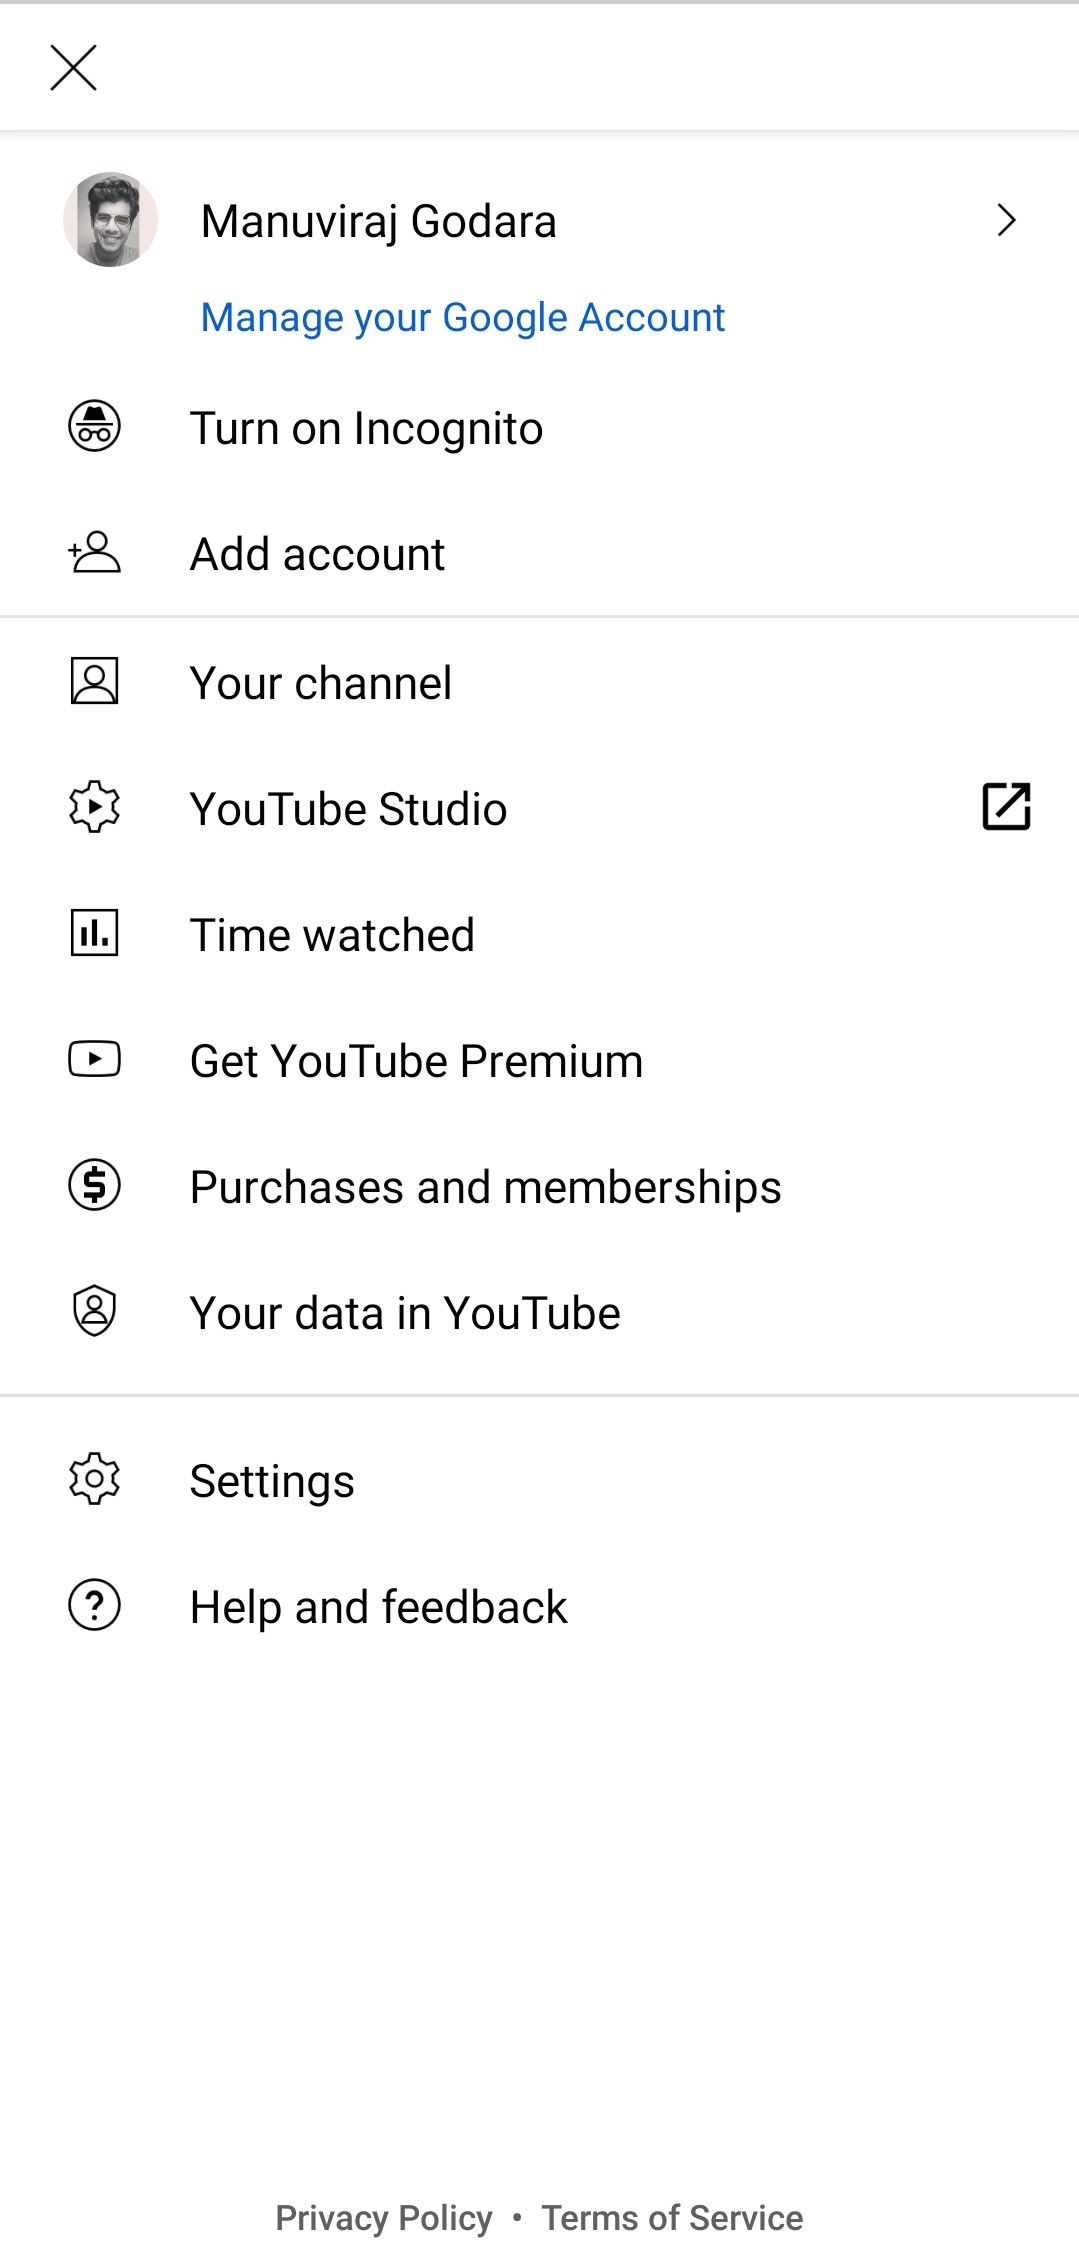
Task: Click the Your data in YouTube shield icon
Action: tap(94, 1311)
